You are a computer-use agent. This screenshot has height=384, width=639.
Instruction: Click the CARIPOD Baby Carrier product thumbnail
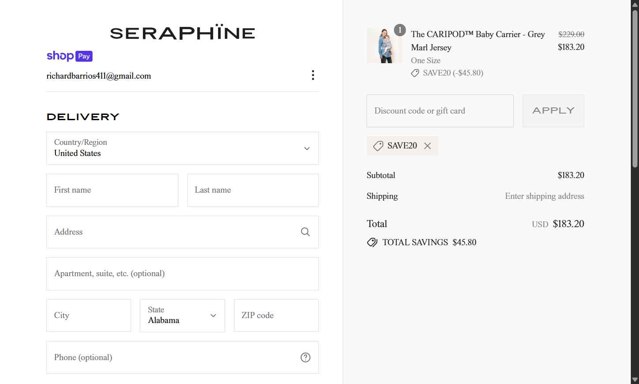(x=384, y=46)
